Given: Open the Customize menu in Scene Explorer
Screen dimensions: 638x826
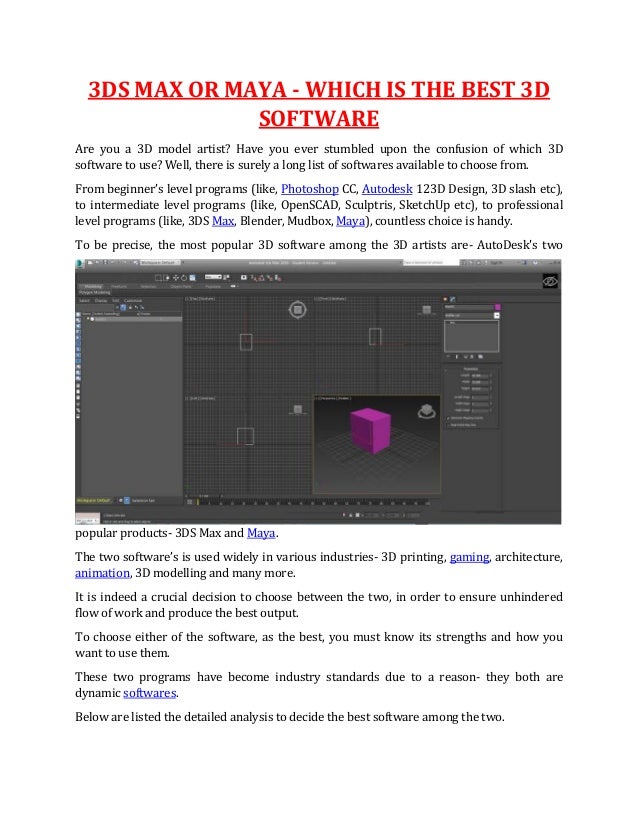Looking at the screenshot, I should pos(133,301).
